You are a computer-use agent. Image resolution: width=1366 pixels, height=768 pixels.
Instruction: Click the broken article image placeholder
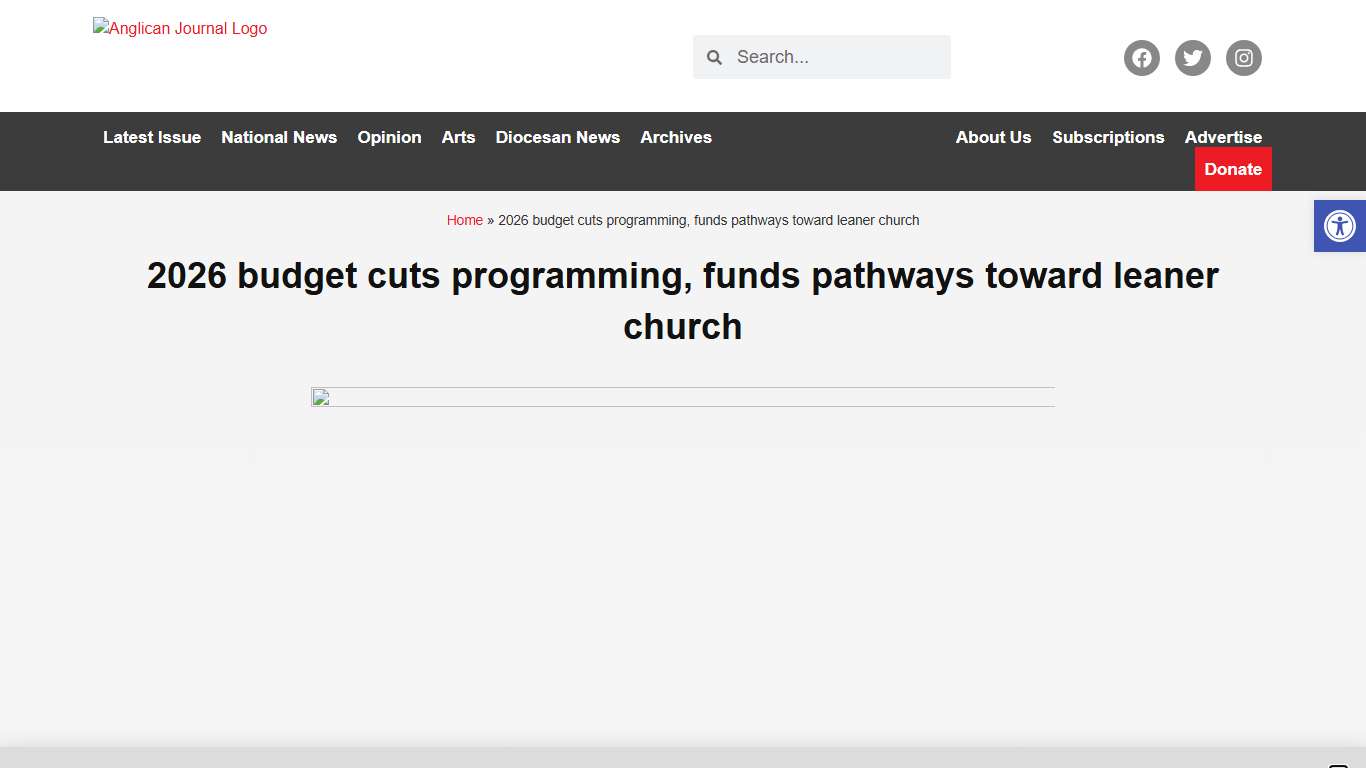pyautogui.click(x=320, y=397)
